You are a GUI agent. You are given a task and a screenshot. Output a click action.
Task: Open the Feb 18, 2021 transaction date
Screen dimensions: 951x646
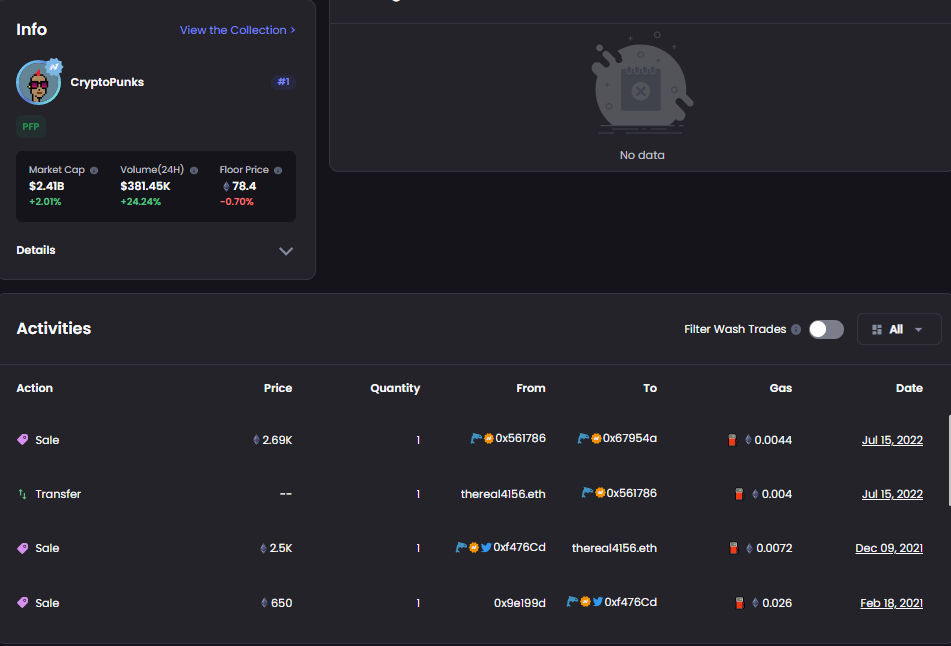click(892, 603)
